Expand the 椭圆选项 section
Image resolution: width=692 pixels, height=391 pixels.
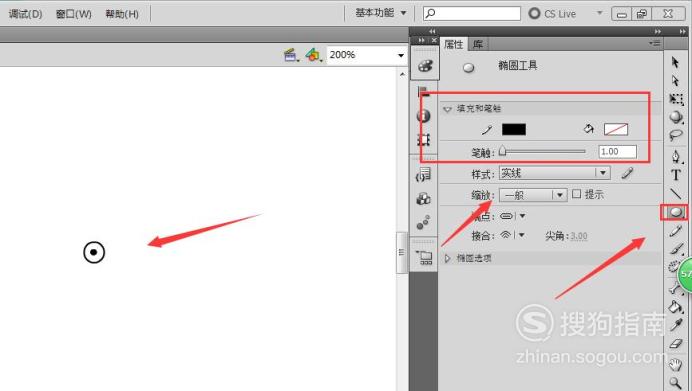(x=447, y=258)
